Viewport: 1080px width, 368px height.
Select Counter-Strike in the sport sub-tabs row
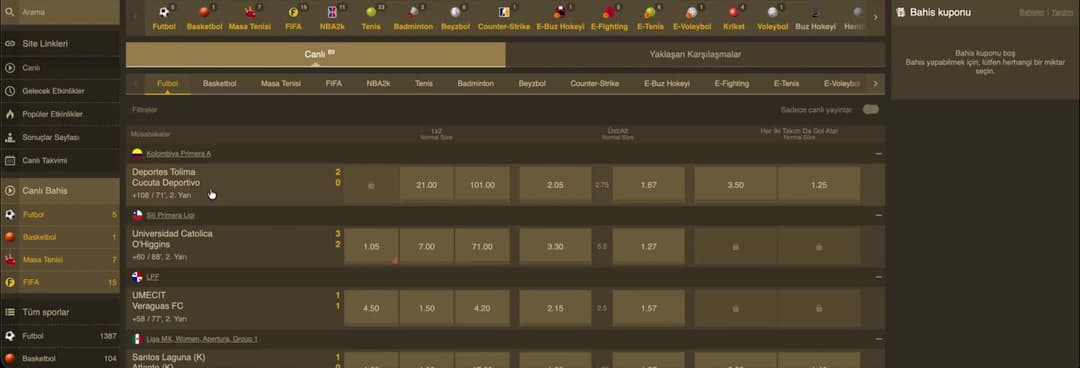click(594, 83)
